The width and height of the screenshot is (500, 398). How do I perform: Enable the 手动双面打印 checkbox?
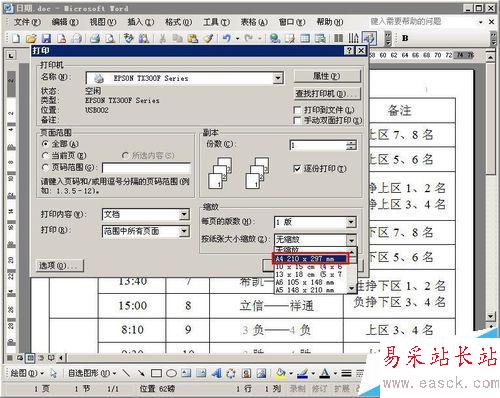click(x=297, y=120)
